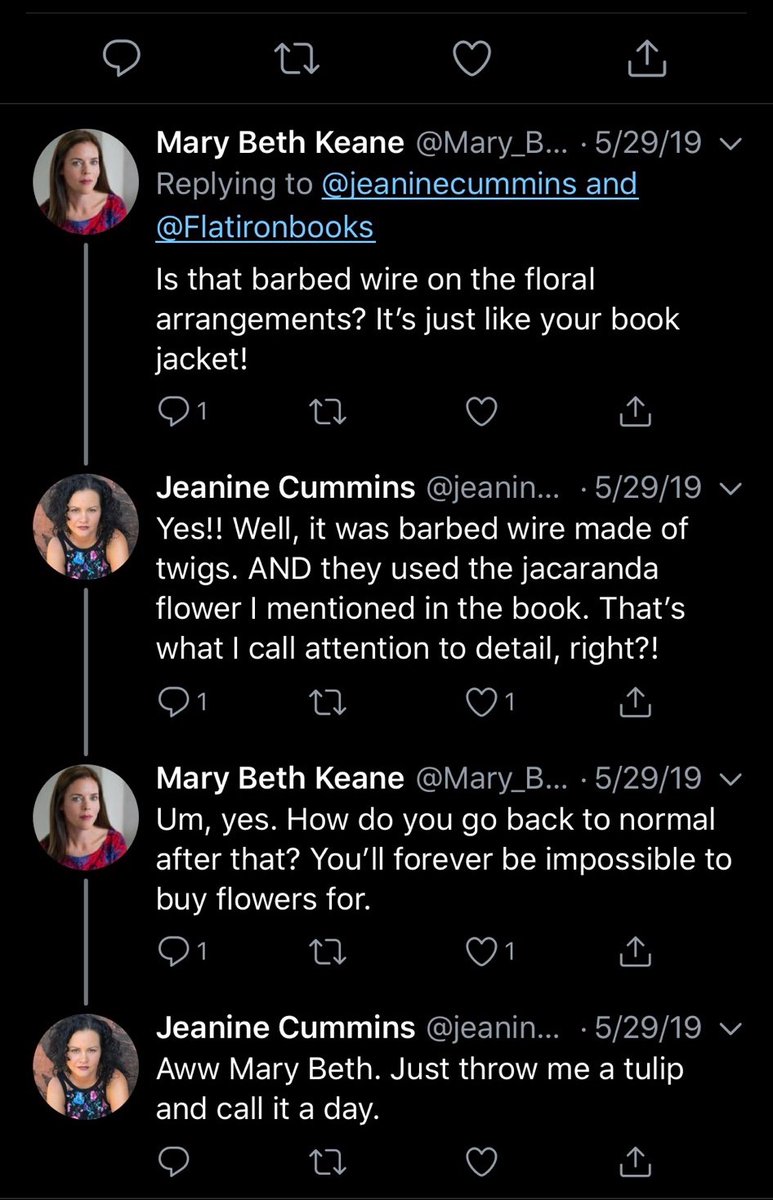Tap Jeanine Cummins' name on jacaranda tweet

click(287, 488)
